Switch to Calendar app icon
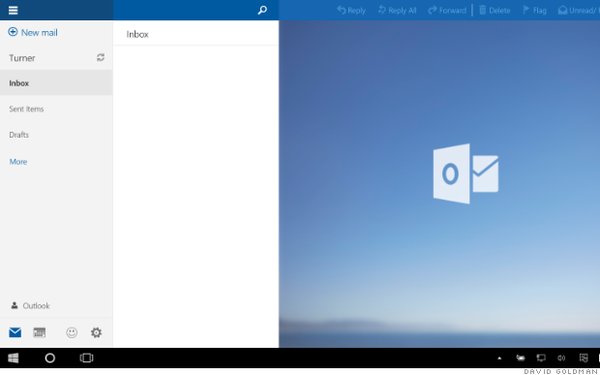Screen dimensions: 600x375 [39, 333]
